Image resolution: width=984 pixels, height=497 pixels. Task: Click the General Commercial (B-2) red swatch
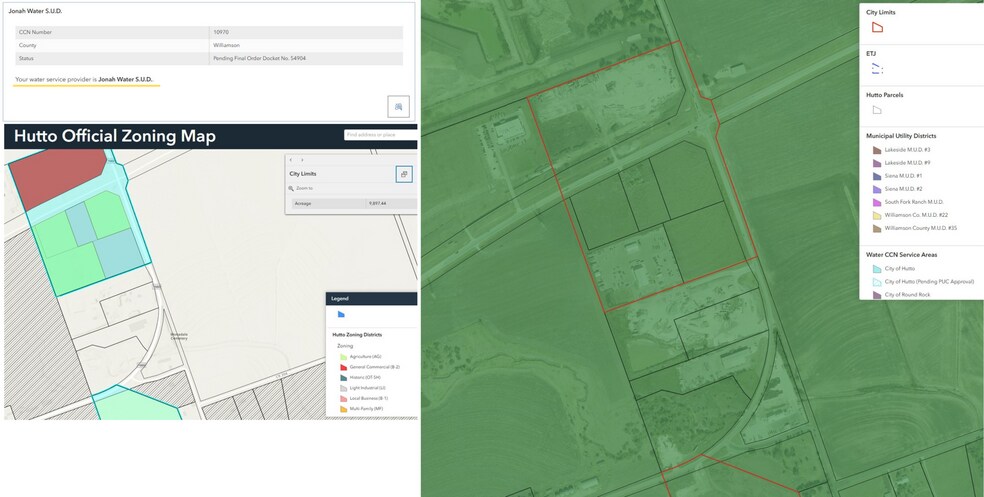click(343, 367)
